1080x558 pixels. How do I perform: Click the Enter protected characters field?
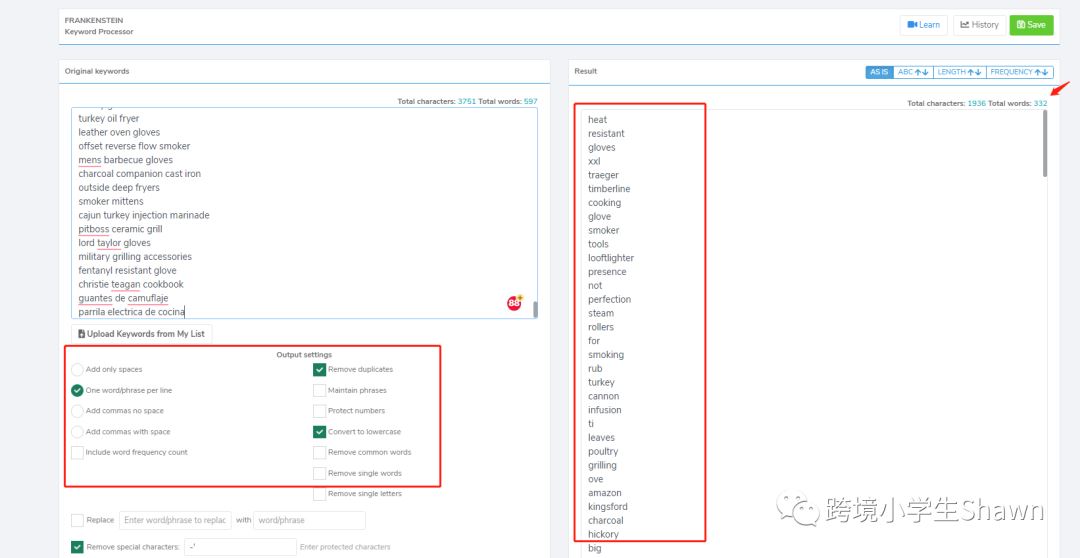point(344,548)
